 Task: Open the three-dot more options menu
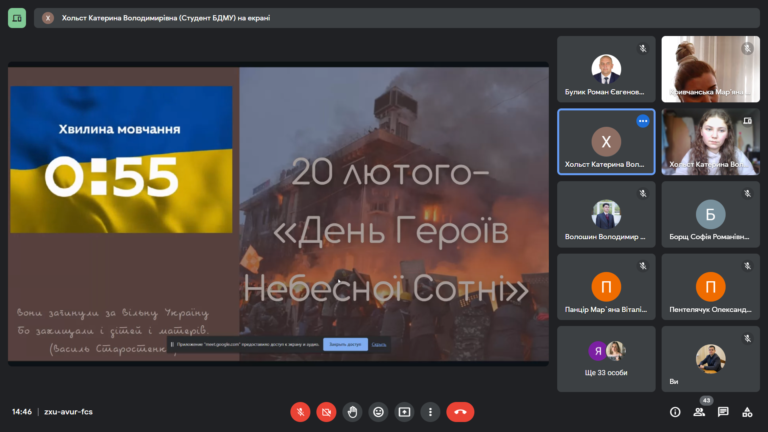(430, 411)
